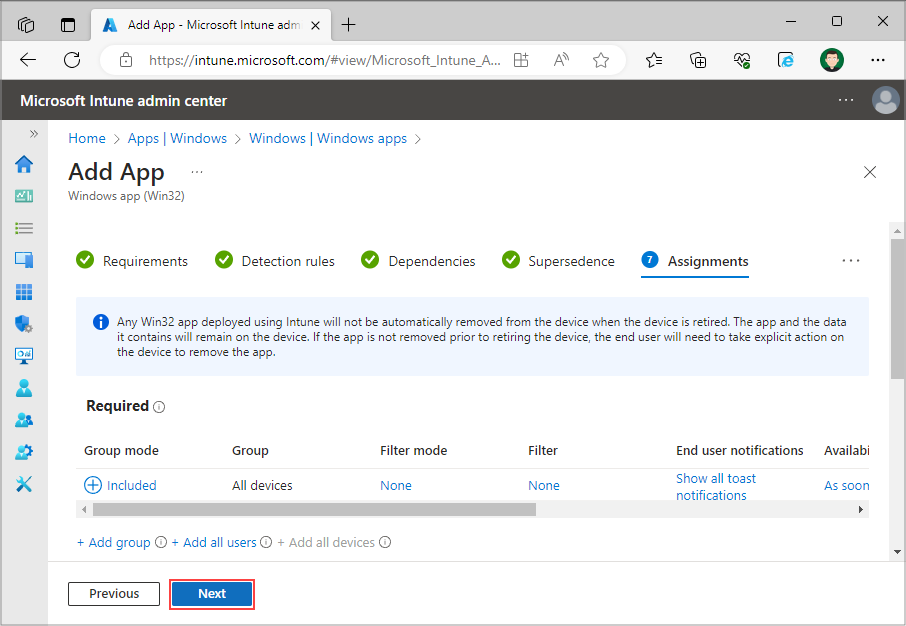Viewport: 906px width, 626px height.
Task: Click the Next button
Action: (212, 594)
